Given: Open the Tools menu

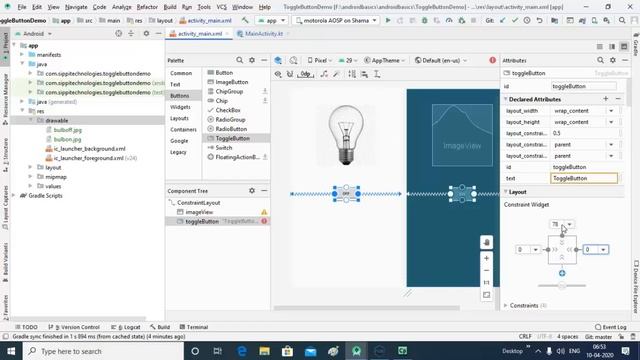Looking at the screenshot, I should point(204,7).
